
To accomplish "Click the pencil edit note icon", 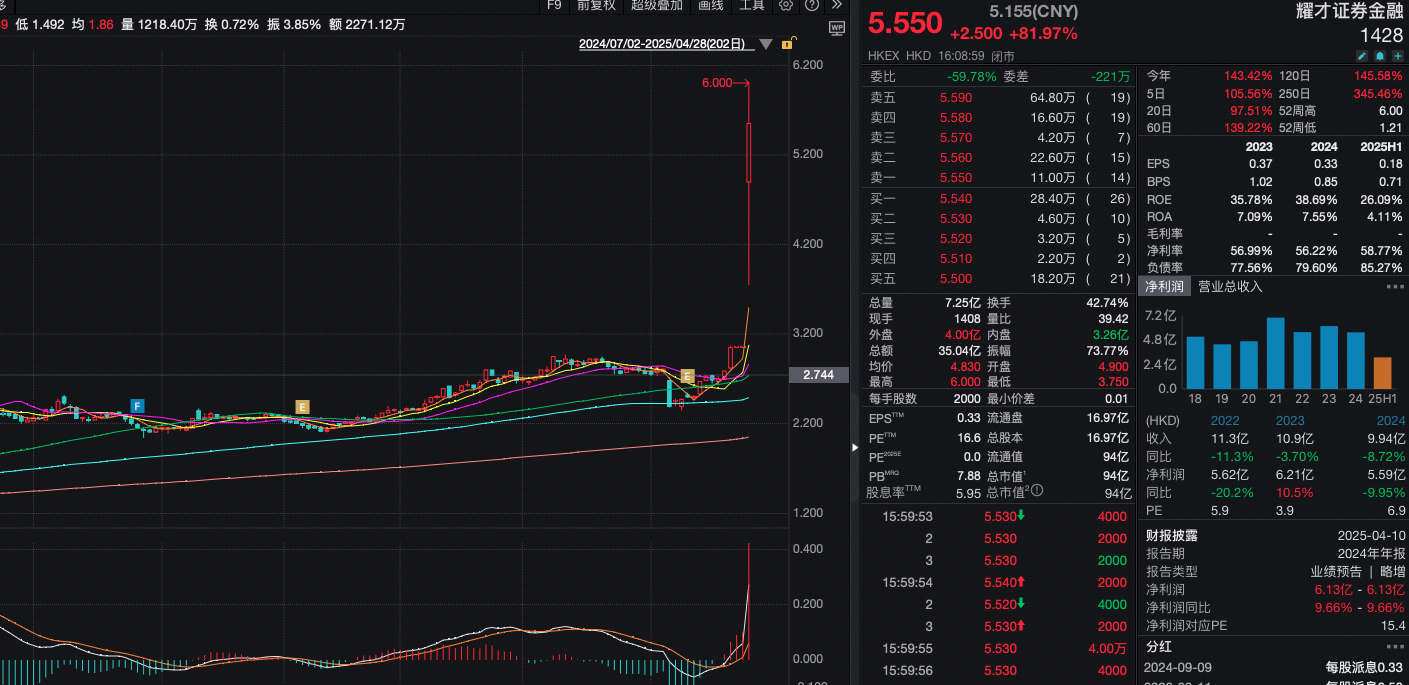I will pyautogui.click(x=1362, y=56).
